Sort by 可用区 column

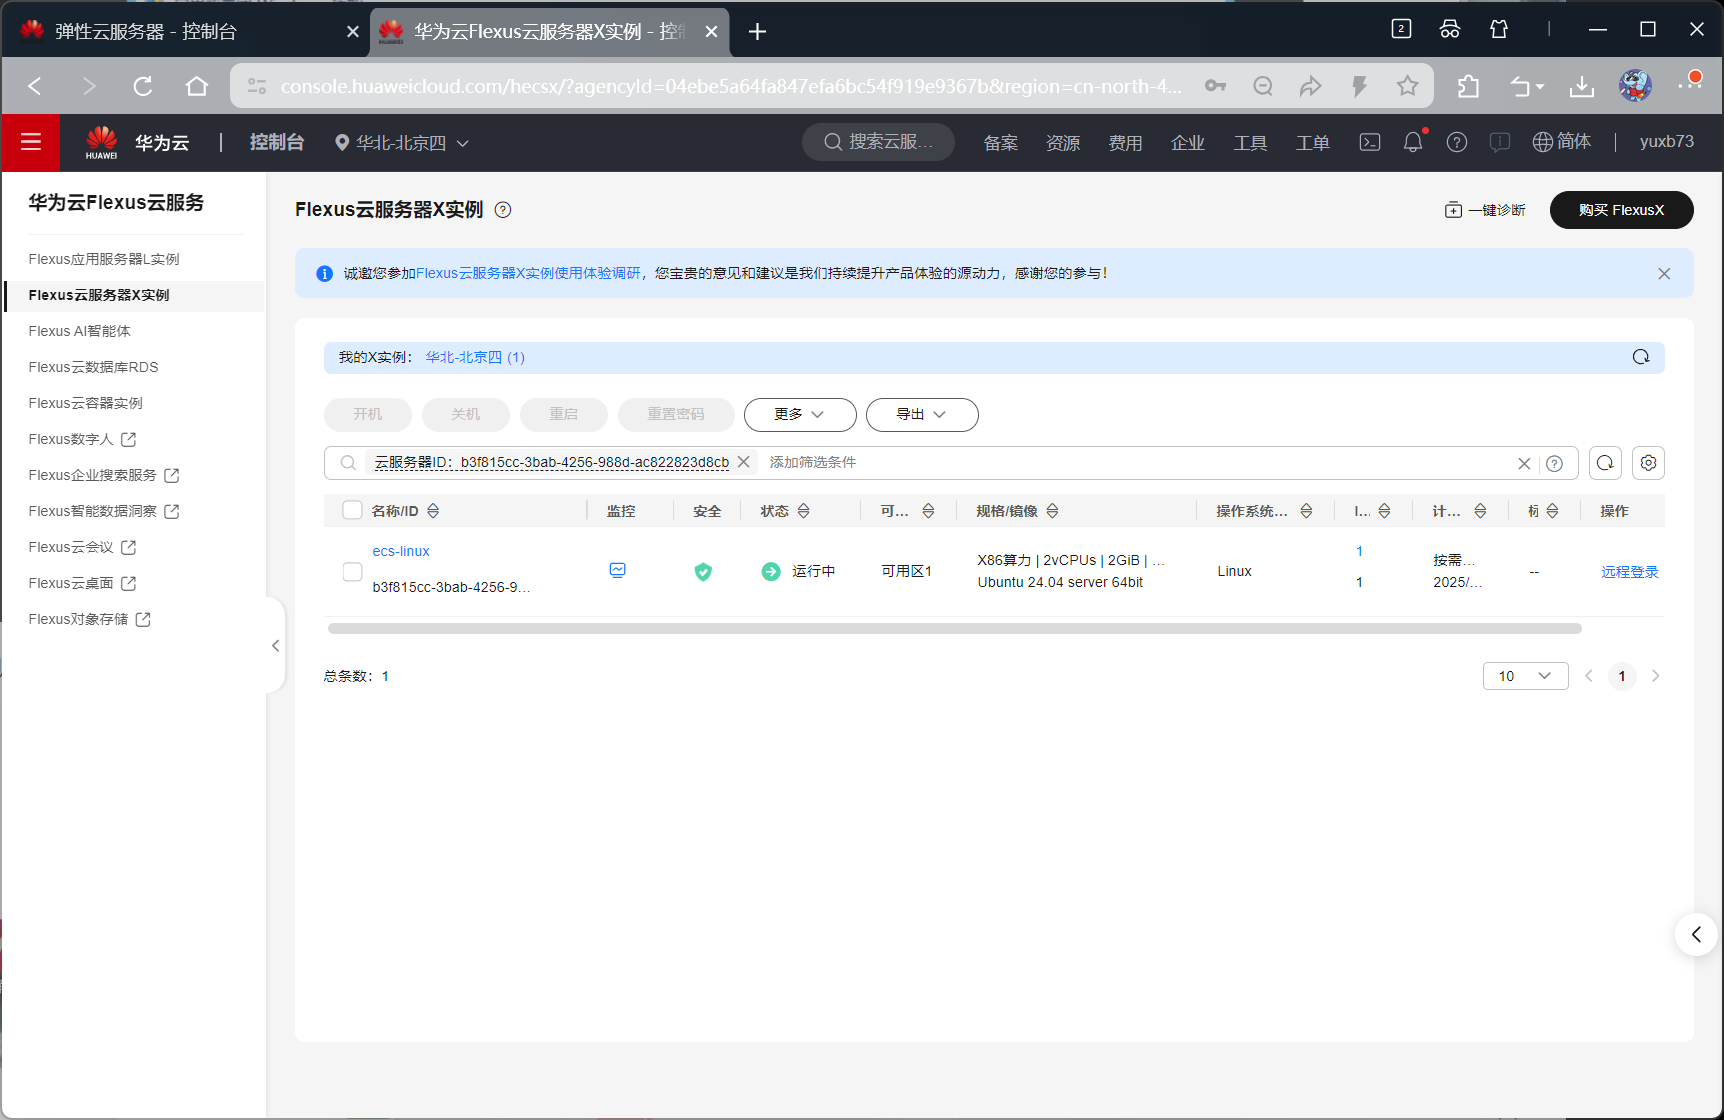(928, 511)
